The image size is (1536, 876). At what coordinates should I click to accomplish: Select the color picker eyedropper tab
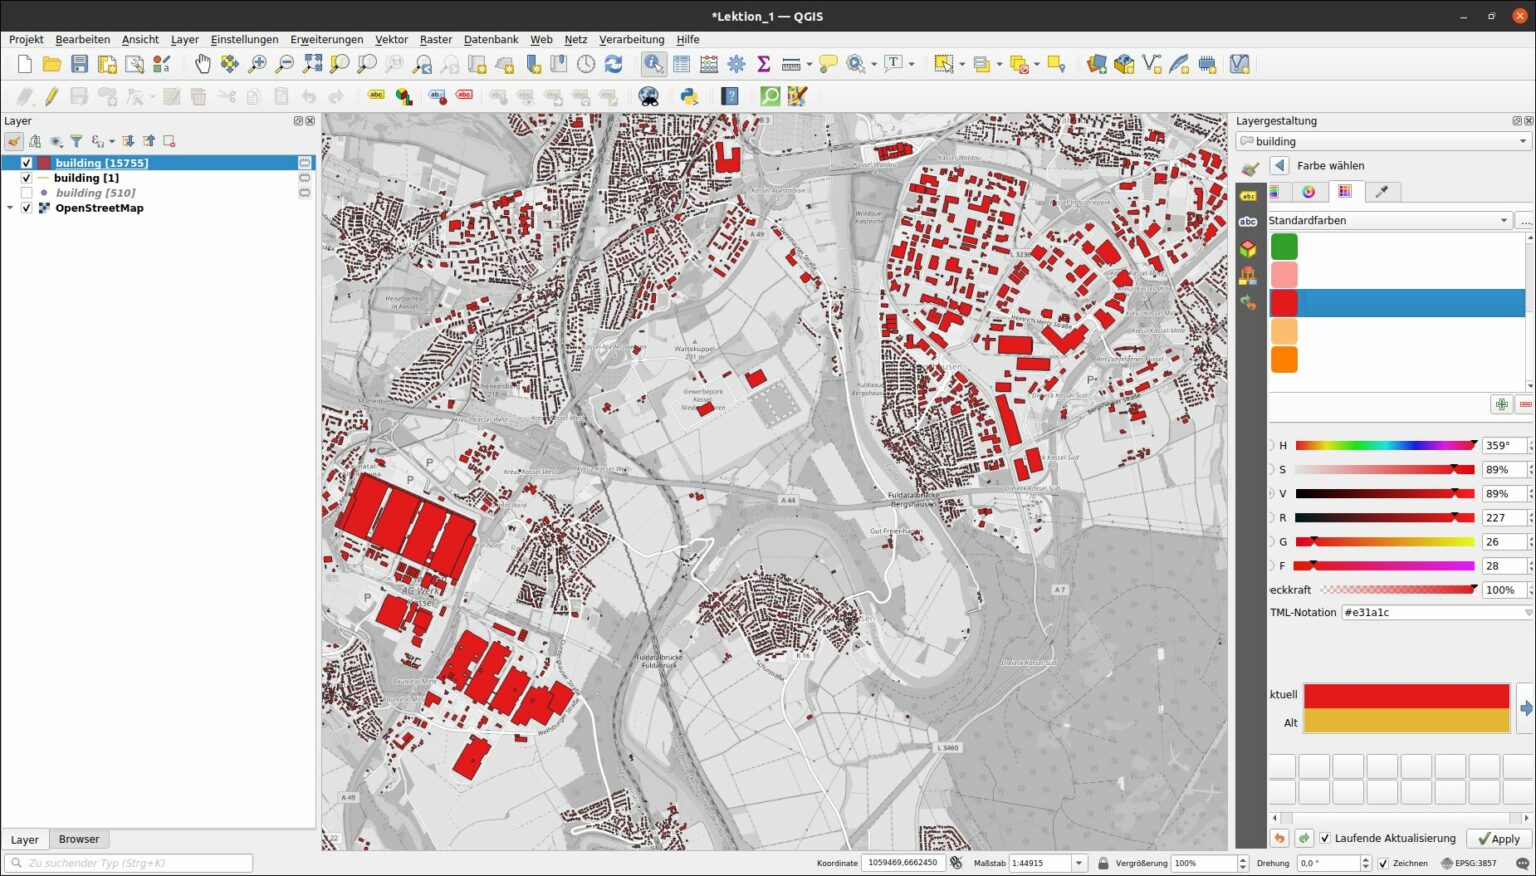[1381, 191]
